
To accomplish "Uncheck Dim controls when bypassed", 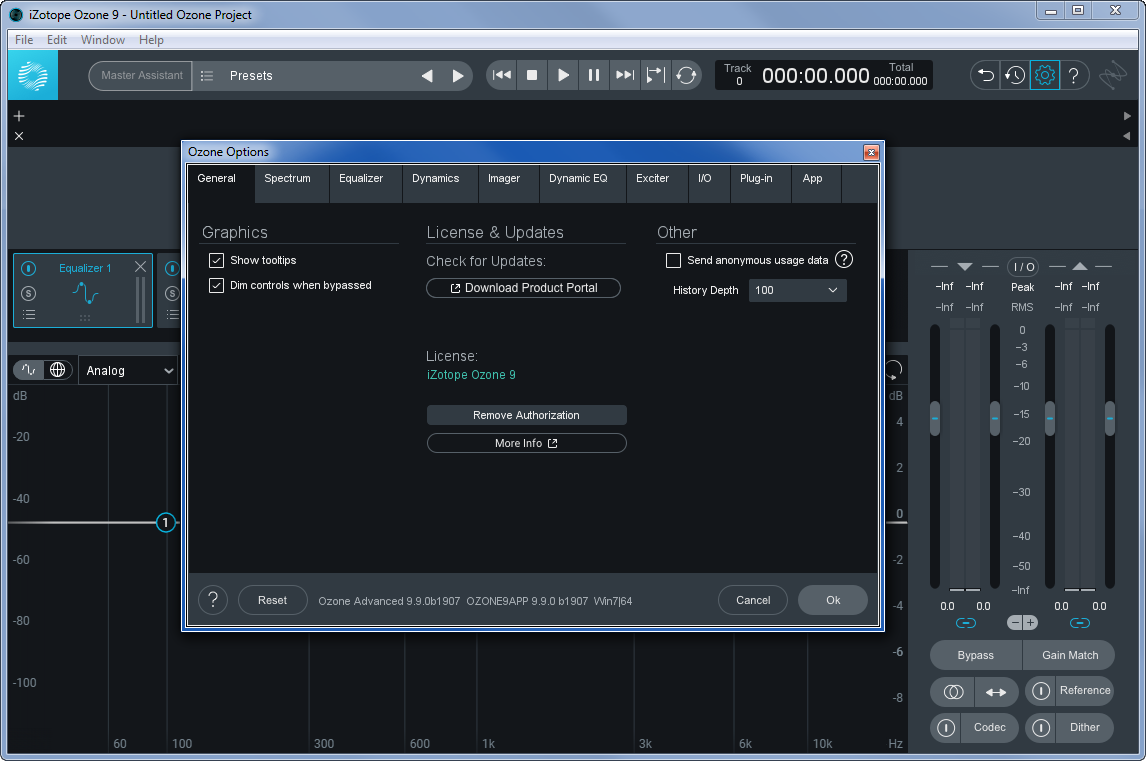I will pyautogui.click(x=216, y=285).
